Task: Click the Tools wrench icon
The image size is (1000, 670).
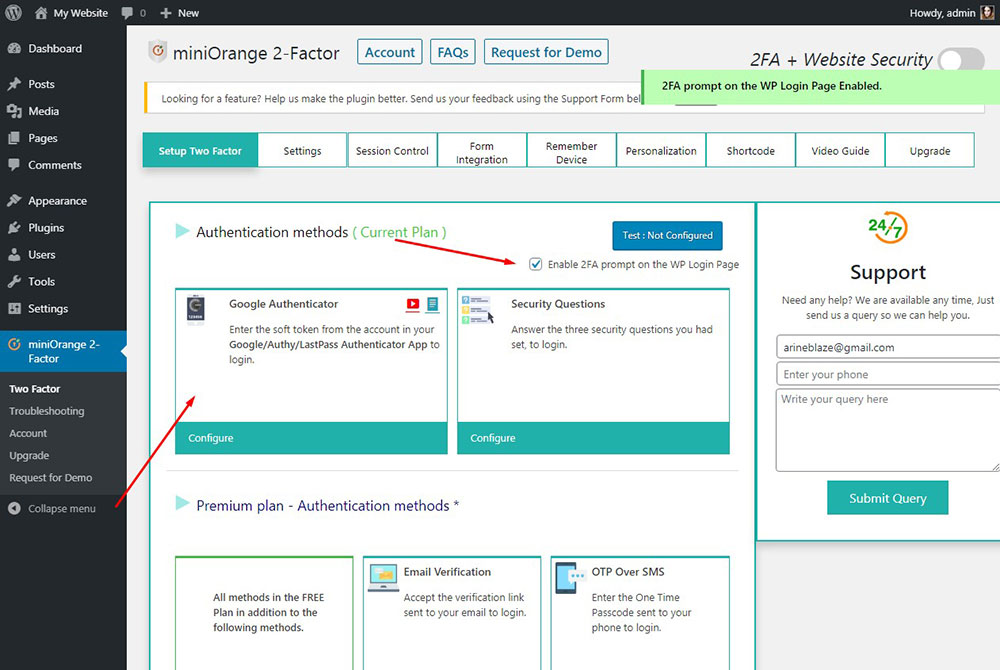Action: click(x=15, y=281)
